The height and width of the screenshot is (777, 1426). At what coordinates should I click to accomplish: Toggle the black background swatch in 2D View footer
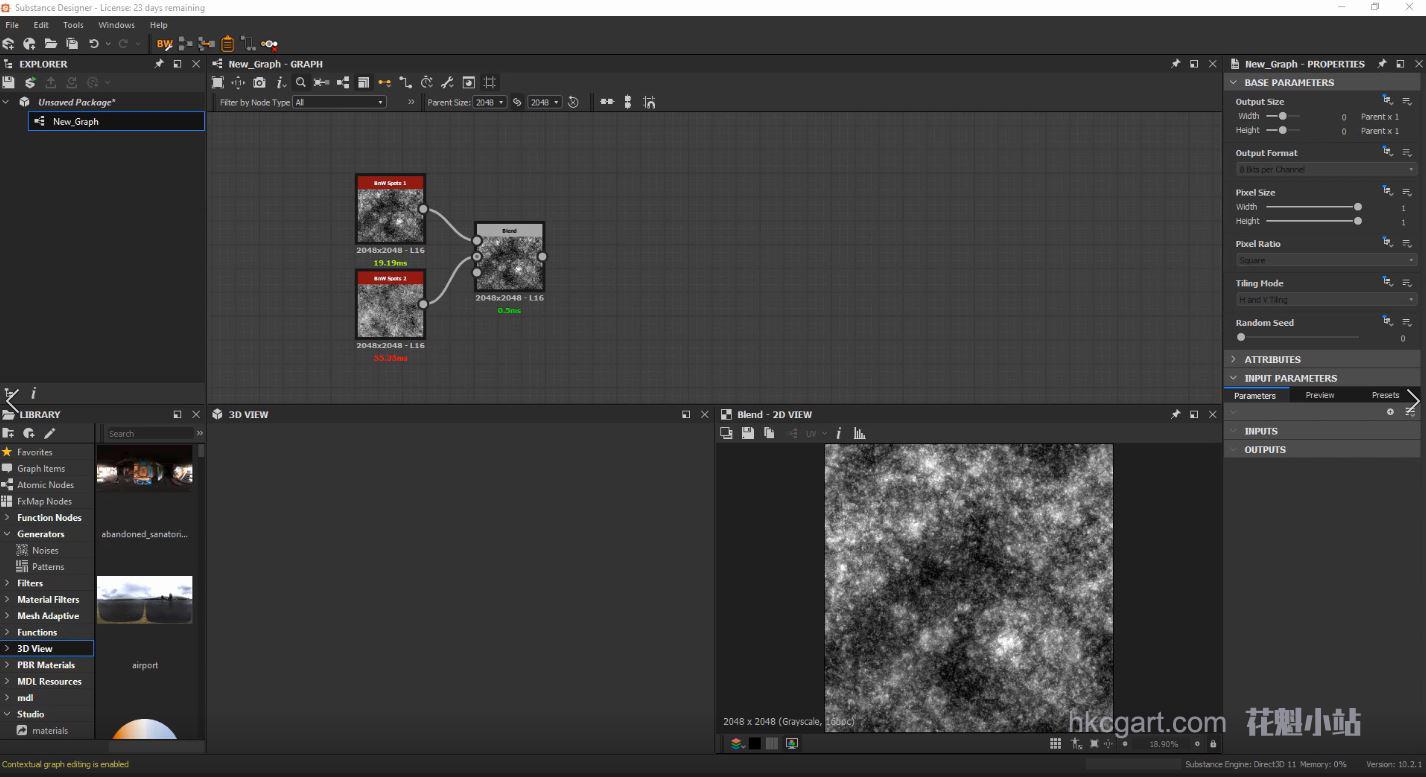755,743
